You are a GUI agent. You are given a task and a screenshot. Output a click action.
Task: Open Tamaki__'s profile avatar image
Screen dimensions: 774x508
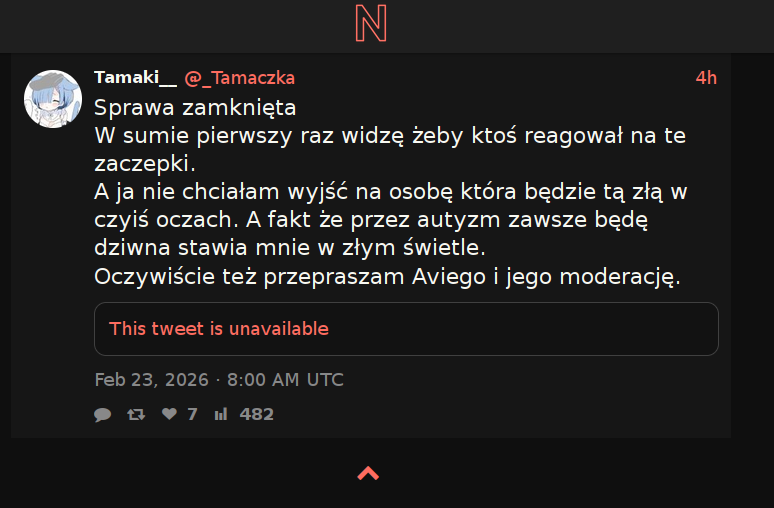52,99
